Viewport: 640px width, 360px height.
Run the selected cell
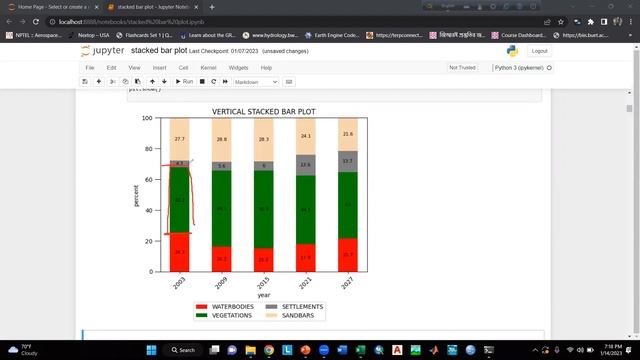[x=184, y=82]
